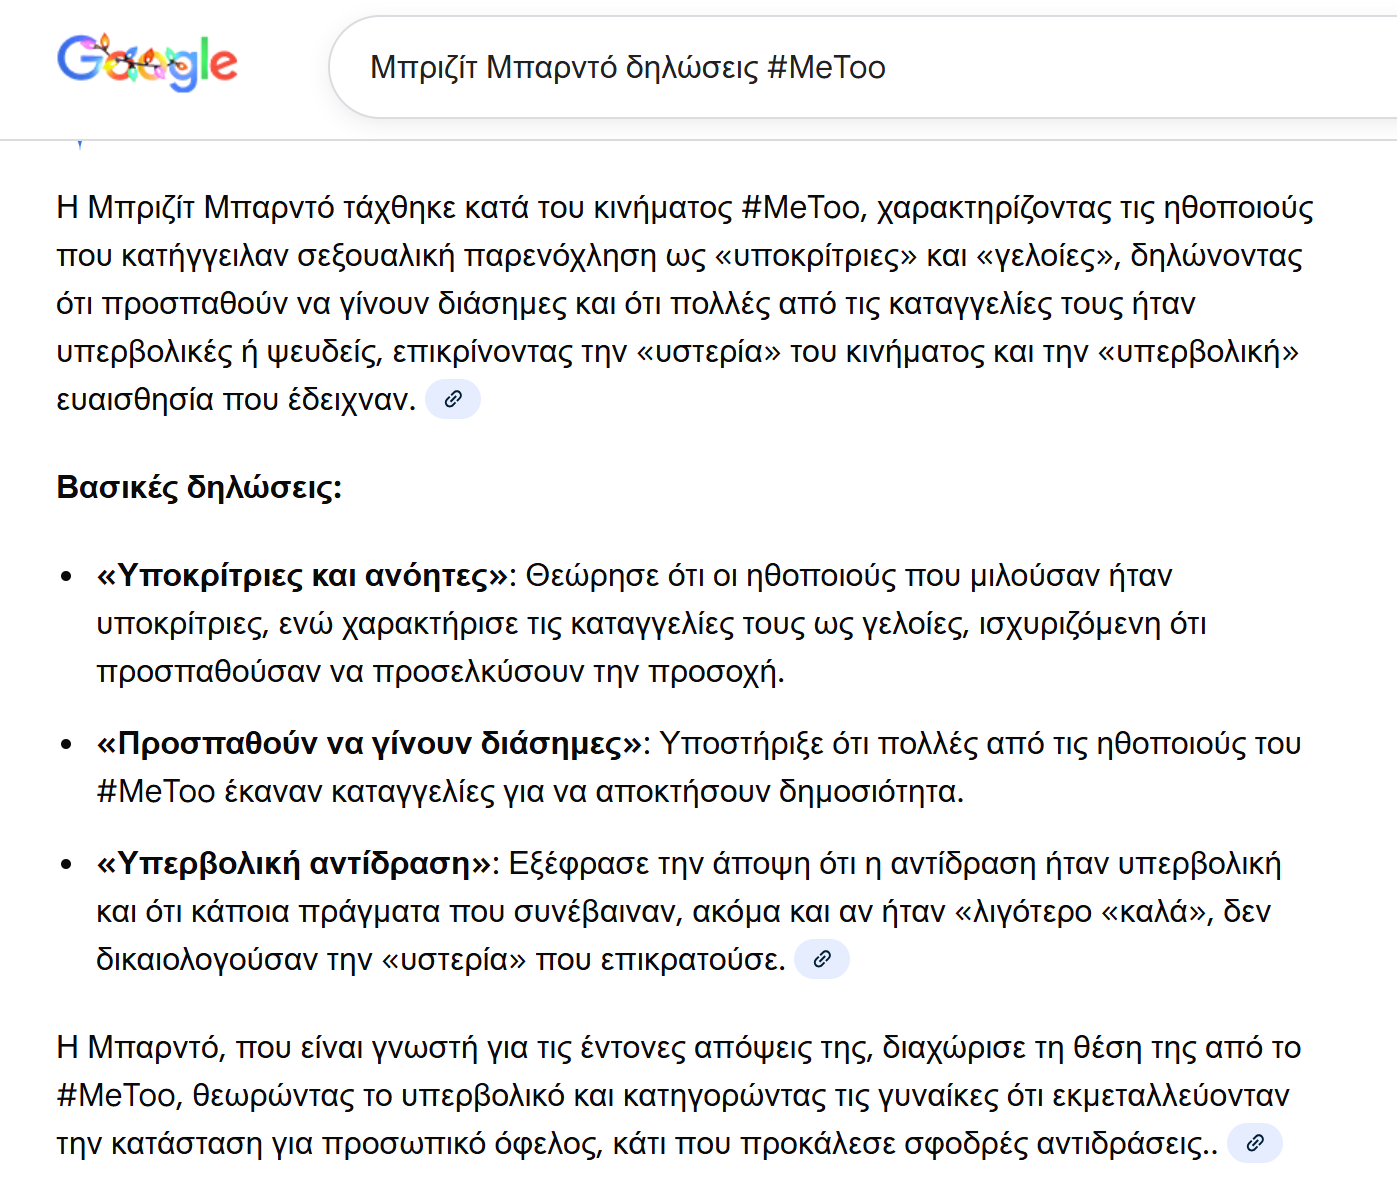Click "#MeToo" before "έκαναν καταγγελίες" in second bullet

click(156, 792)
